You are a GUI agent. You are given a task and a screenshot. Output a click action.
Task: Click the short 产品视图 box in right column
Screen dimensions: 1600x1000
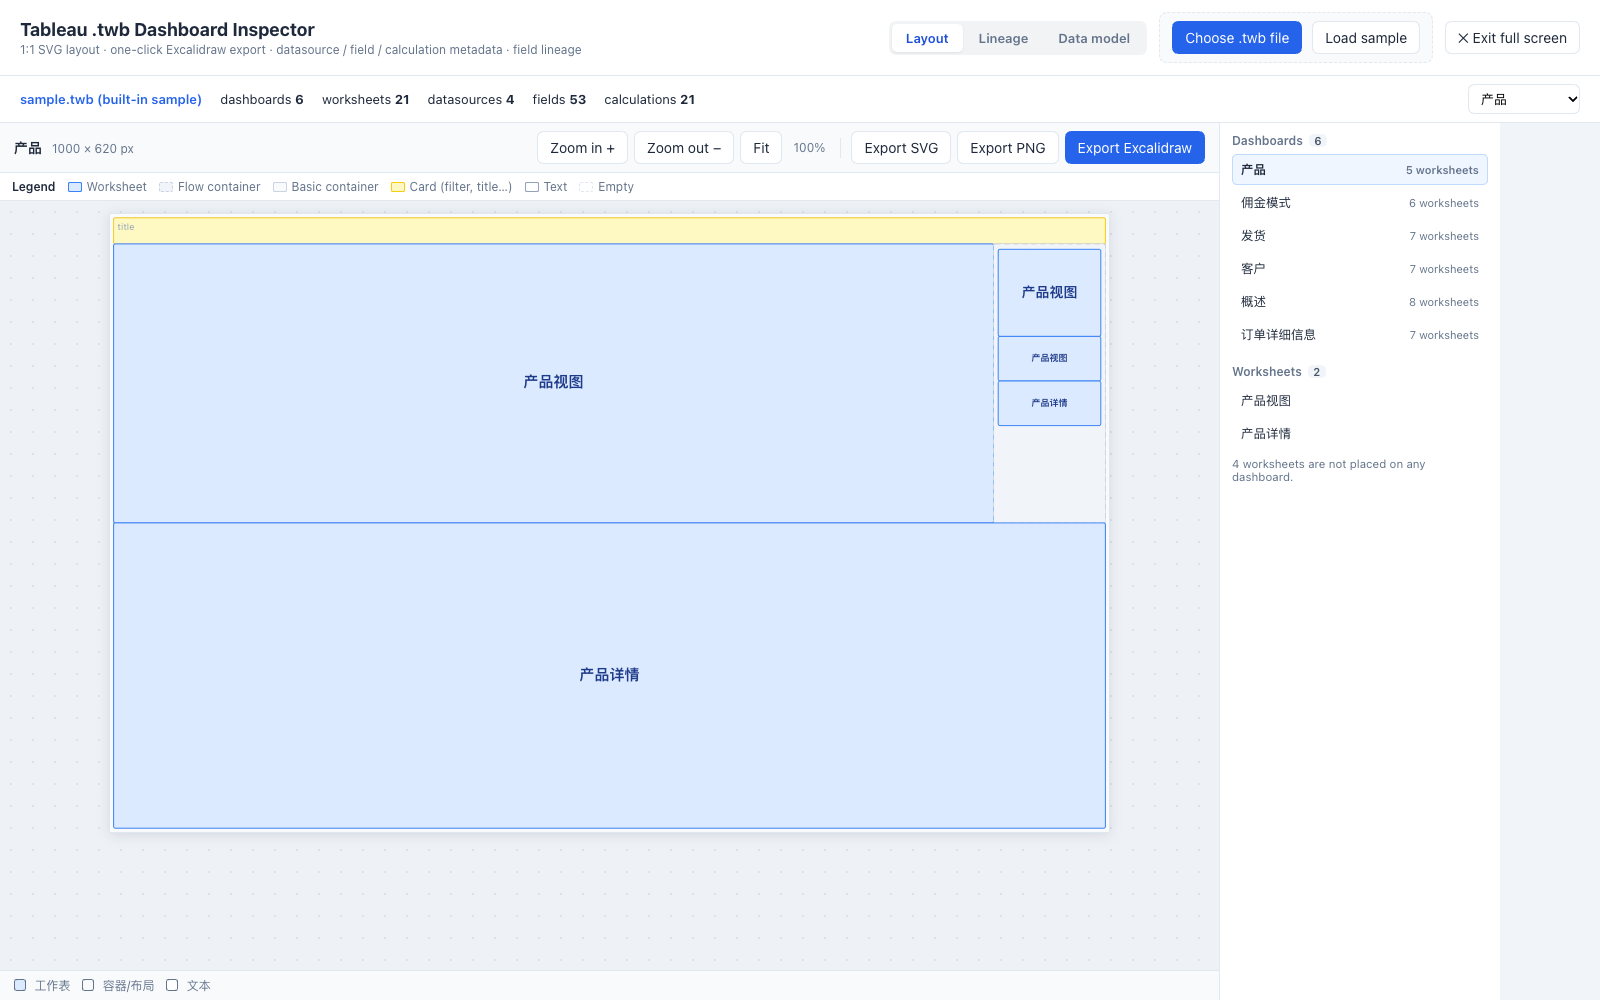[1049, 358]
